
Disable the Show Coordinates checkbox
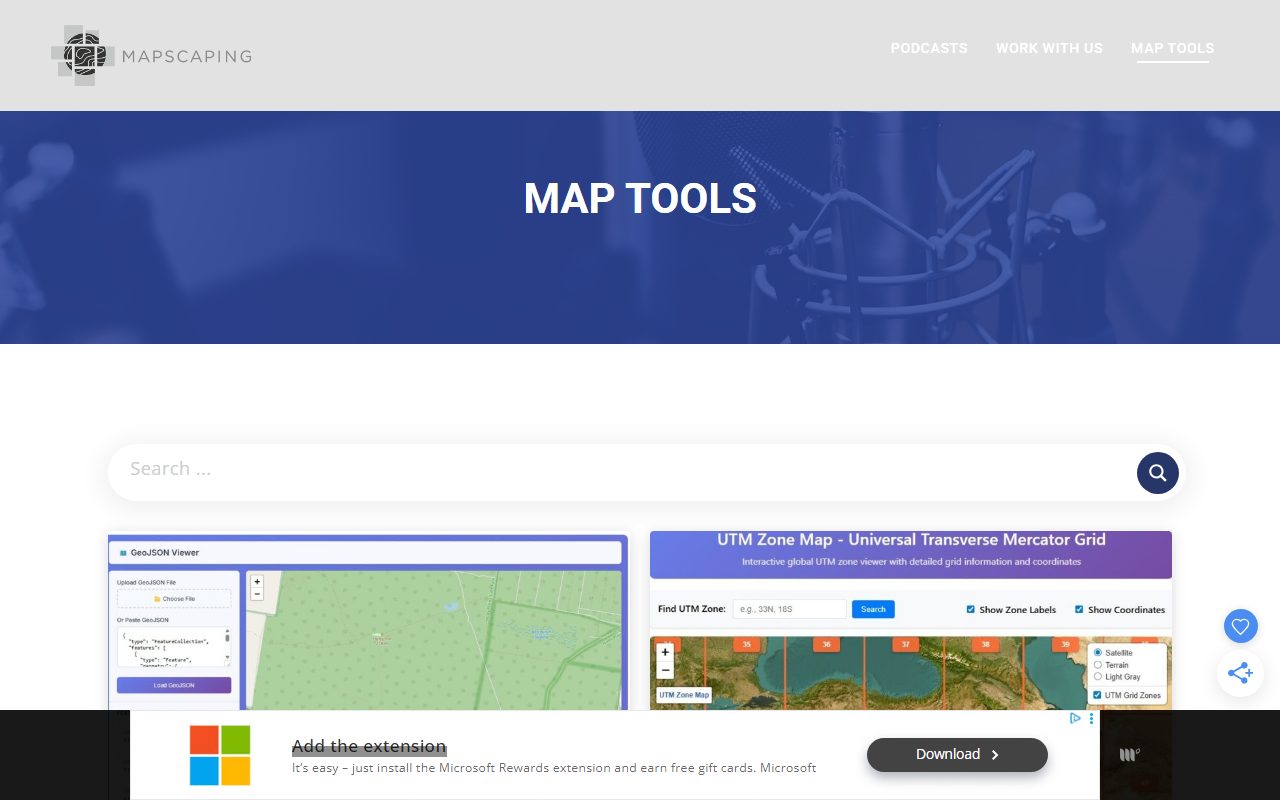(1078, 609)
